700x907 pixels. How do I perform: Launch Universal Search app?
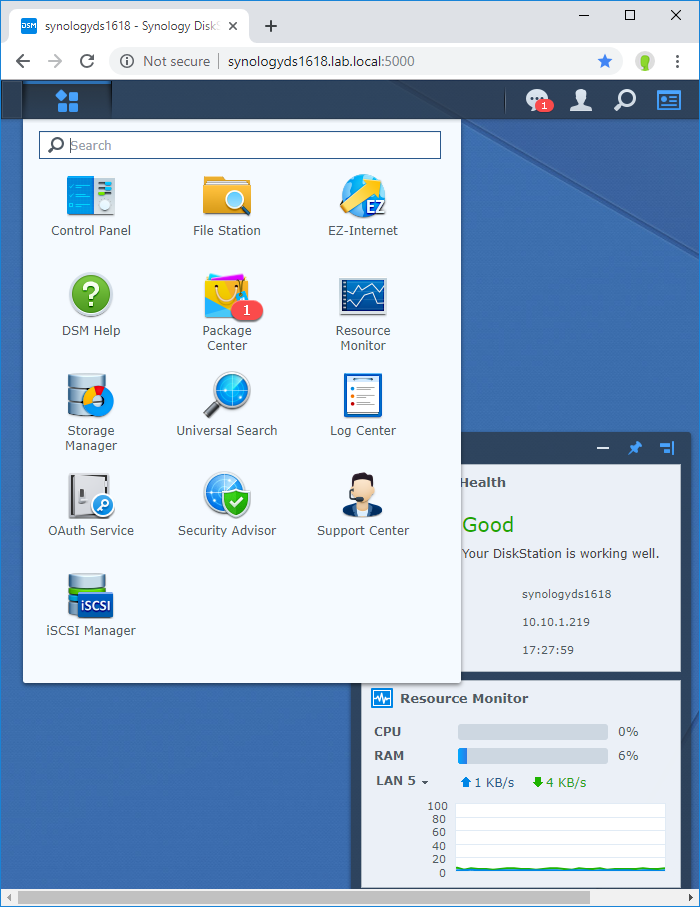[x=227, y=405]
